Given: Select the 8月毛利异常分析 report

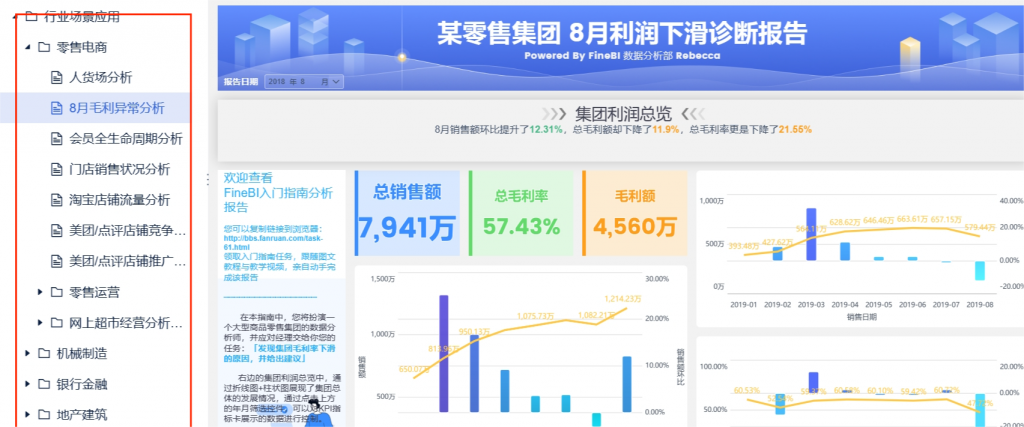Looking at the screenshot, I should pyautogui.click(x=117, y=108).
